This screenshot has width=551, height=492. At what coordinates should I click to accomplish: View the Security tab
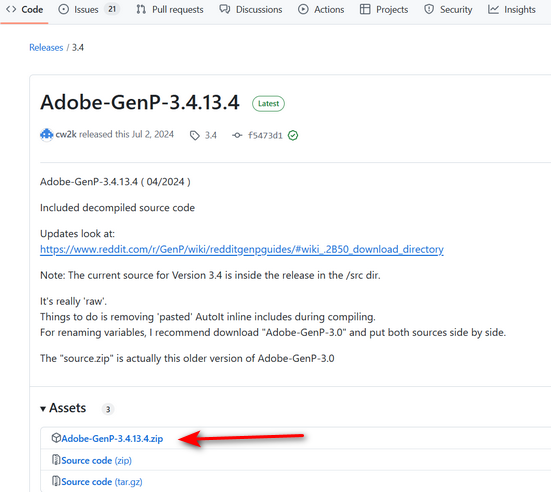tap(448, 9)
